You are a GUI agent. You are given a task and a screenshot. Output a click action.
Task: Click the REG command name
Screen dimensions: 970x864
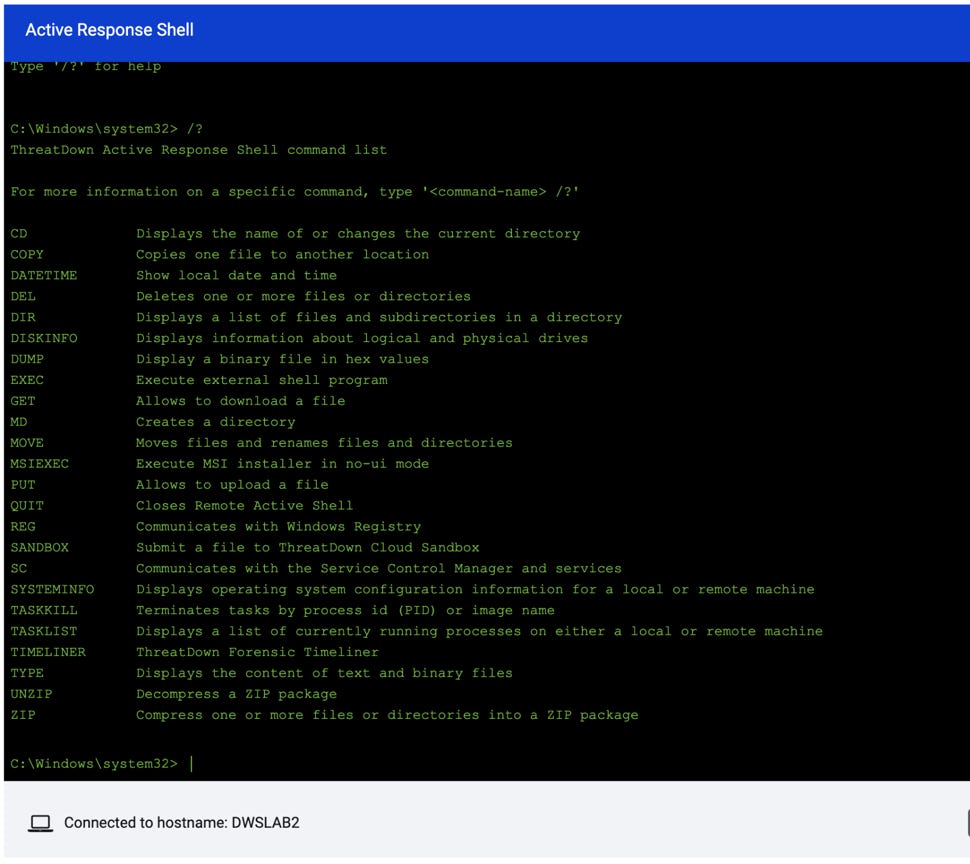[23, 527]
